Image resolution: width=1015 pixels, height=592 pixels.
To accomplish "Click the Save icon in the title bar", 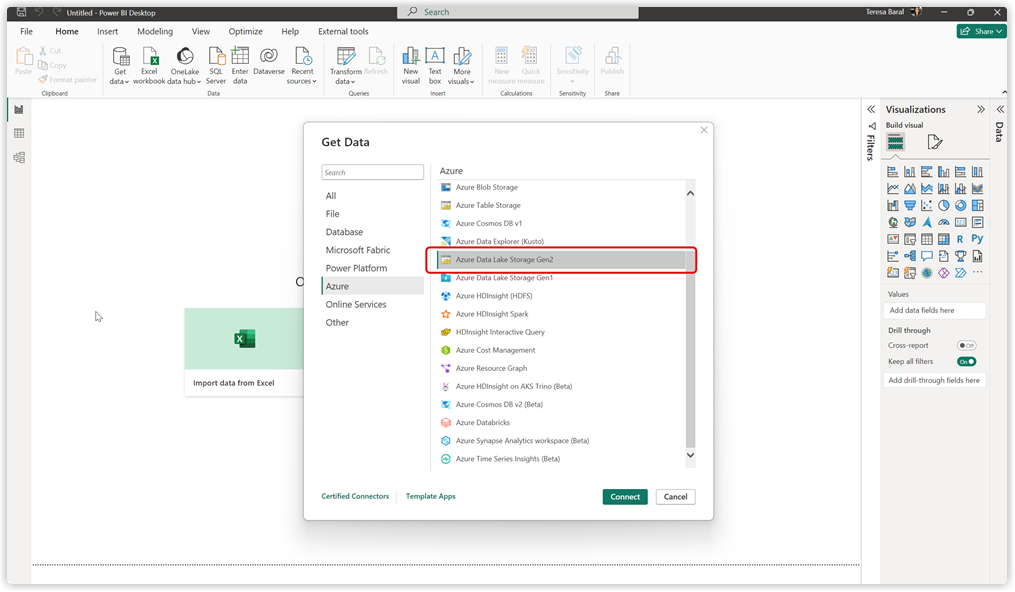I will (x=21, y=12).
